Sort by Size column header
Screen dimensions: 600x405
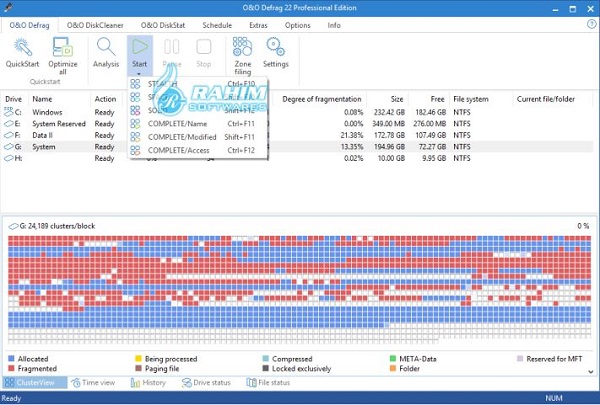click(397, 99)
